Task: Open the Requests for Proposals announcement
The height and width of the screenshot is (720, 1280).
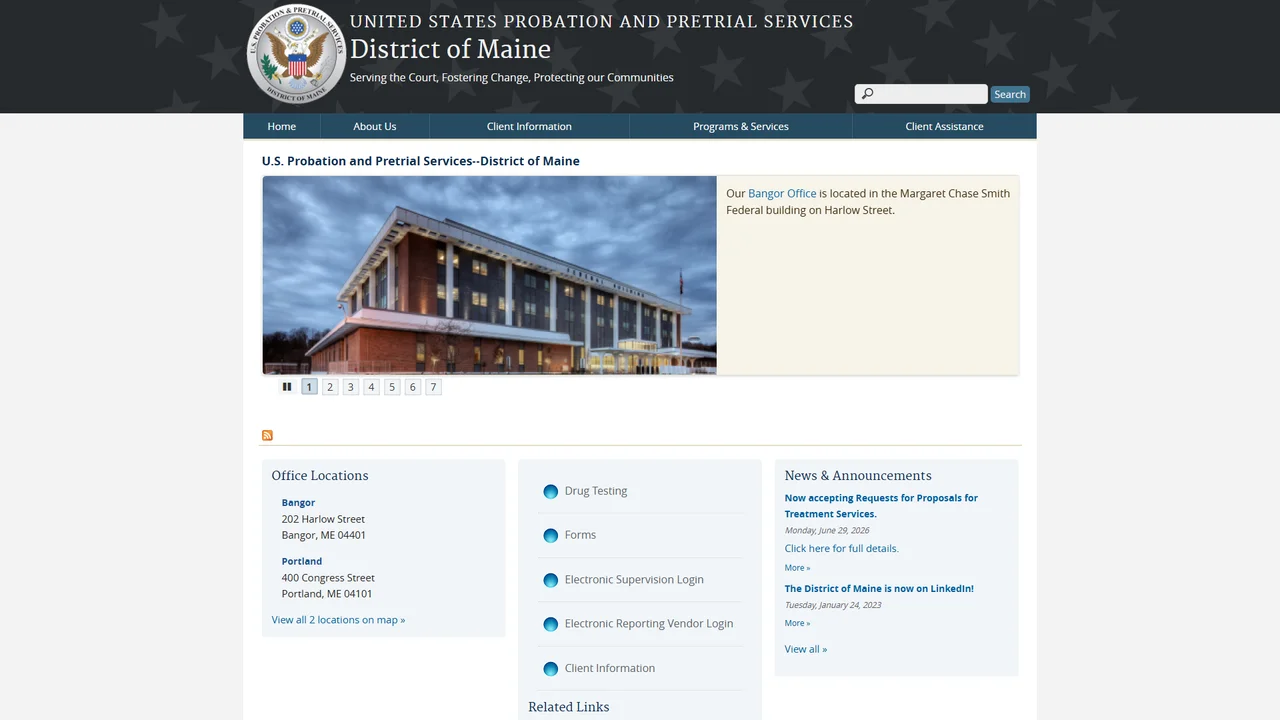Action: 881,506
